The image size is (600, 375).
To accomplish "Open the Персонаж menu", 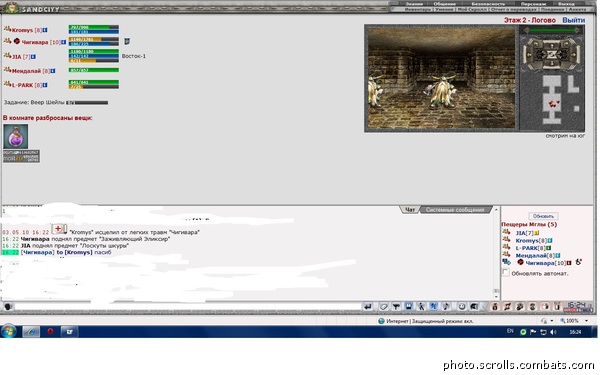I will coord(533,4).
